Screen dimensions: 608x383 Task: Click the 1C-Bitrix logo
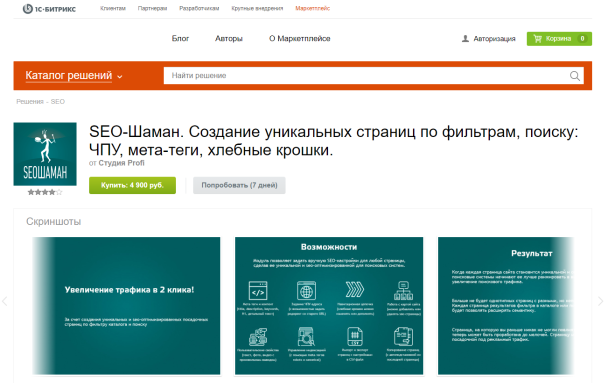pos(49,9)
